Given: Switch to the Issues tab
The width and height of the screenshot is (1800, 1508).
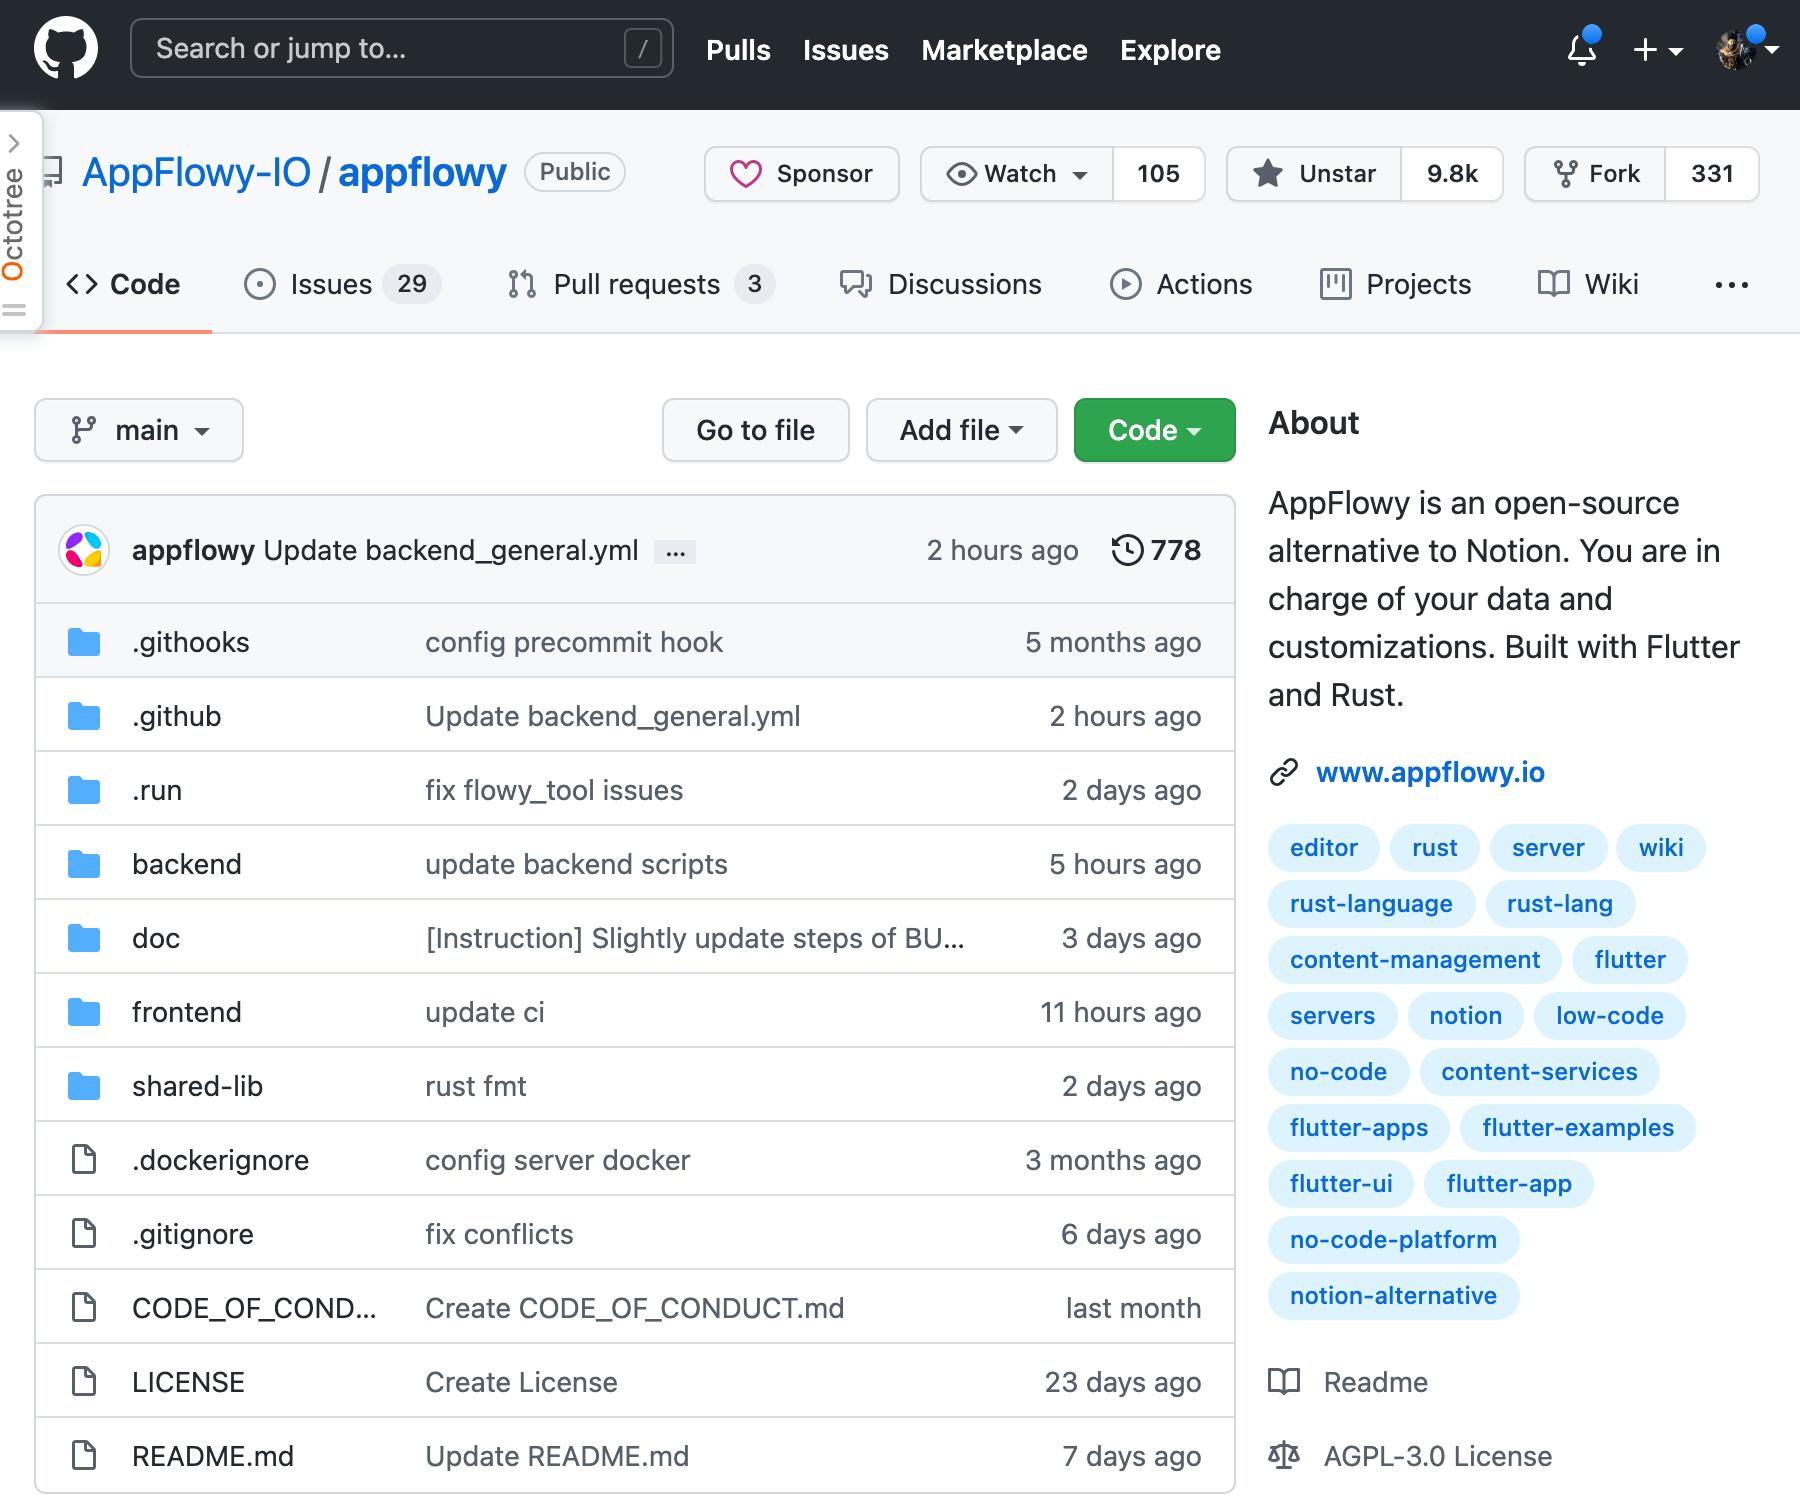Looking at the screenshot, I should 342,285.
